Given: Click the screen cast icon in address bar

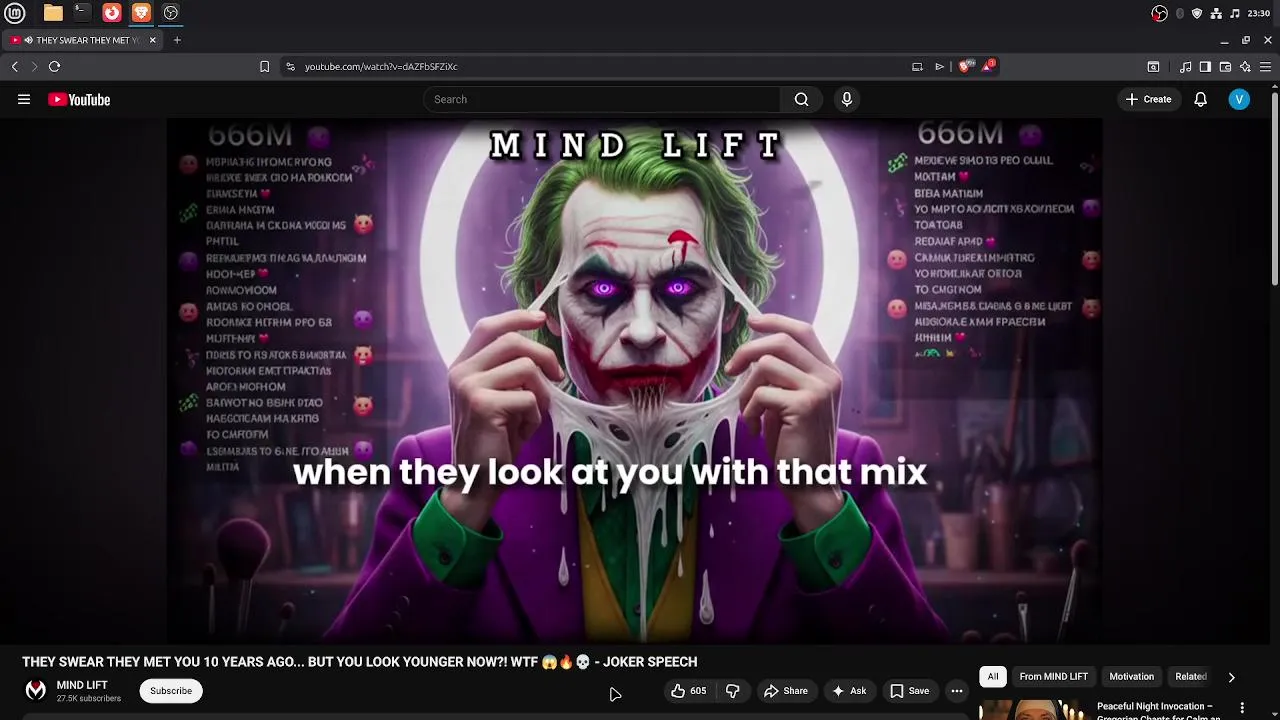Looking at the screenshot, I should tap(917, 66).
